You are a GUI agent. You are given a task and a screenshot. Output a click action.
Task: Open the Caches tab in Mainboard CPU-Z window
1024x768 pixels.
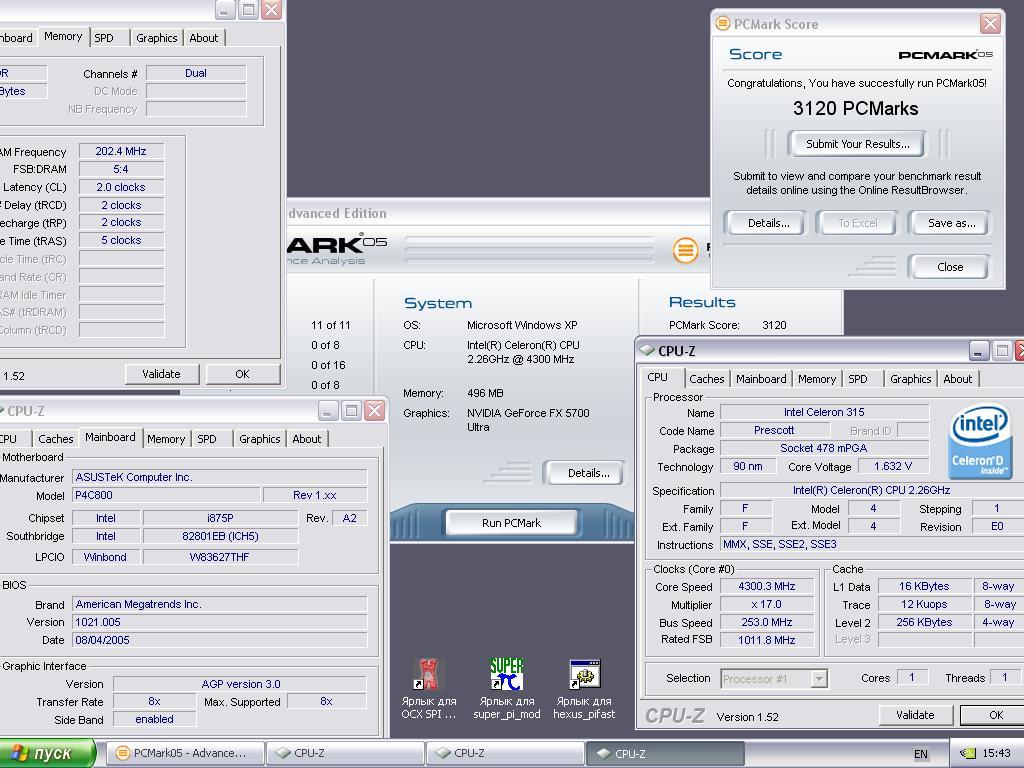tap(56, 439)
